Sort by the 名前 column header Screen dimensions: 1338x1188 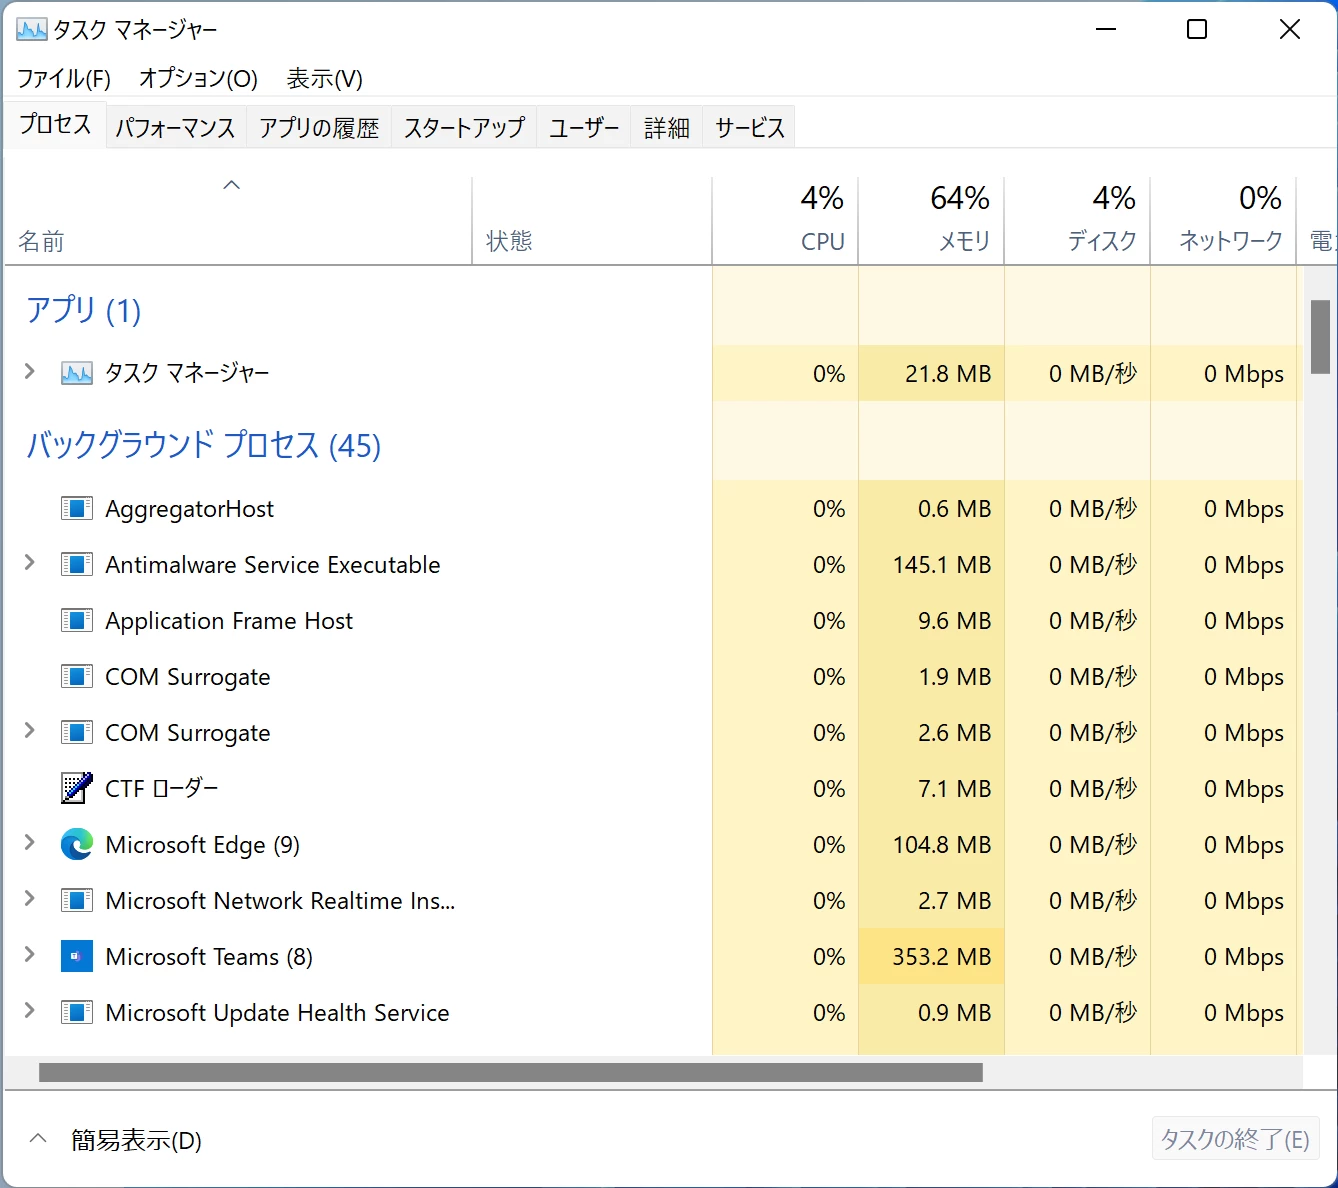(x=238, y=220)
